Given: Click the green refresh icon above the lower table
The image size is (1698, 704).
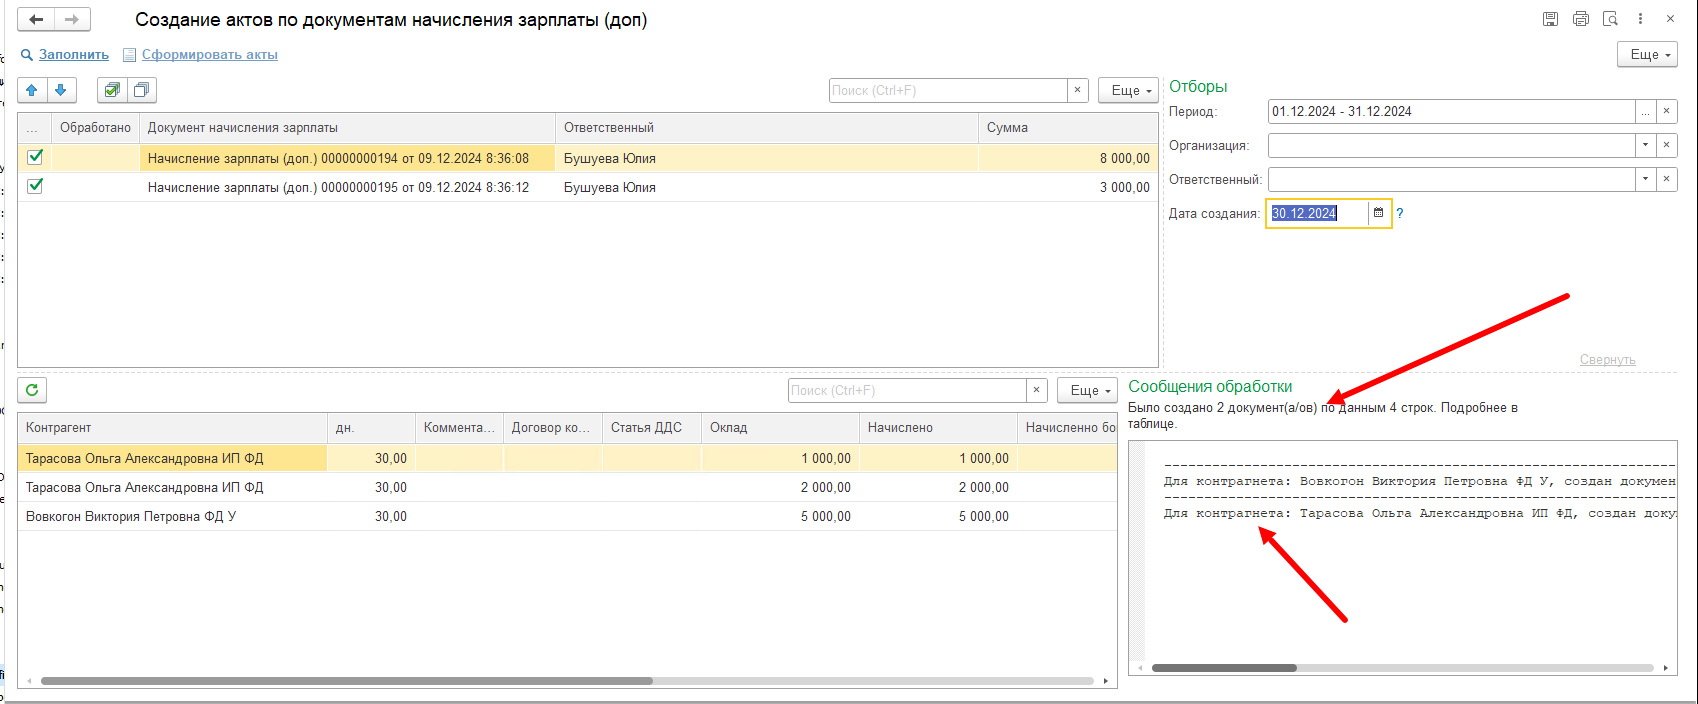Looking at the screenshot, I should 32,390.
